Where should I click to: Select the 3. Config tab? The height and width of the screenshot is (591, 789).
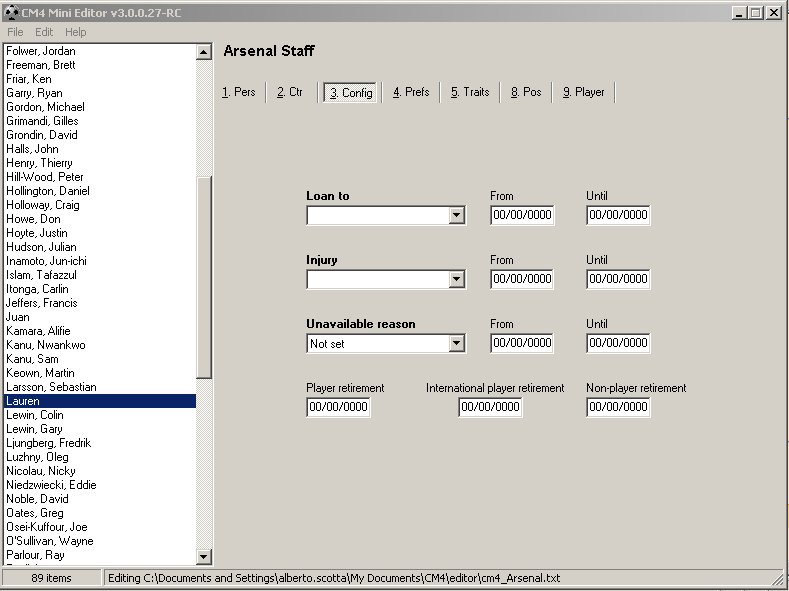pyautogui.click(x=351, y=93)
